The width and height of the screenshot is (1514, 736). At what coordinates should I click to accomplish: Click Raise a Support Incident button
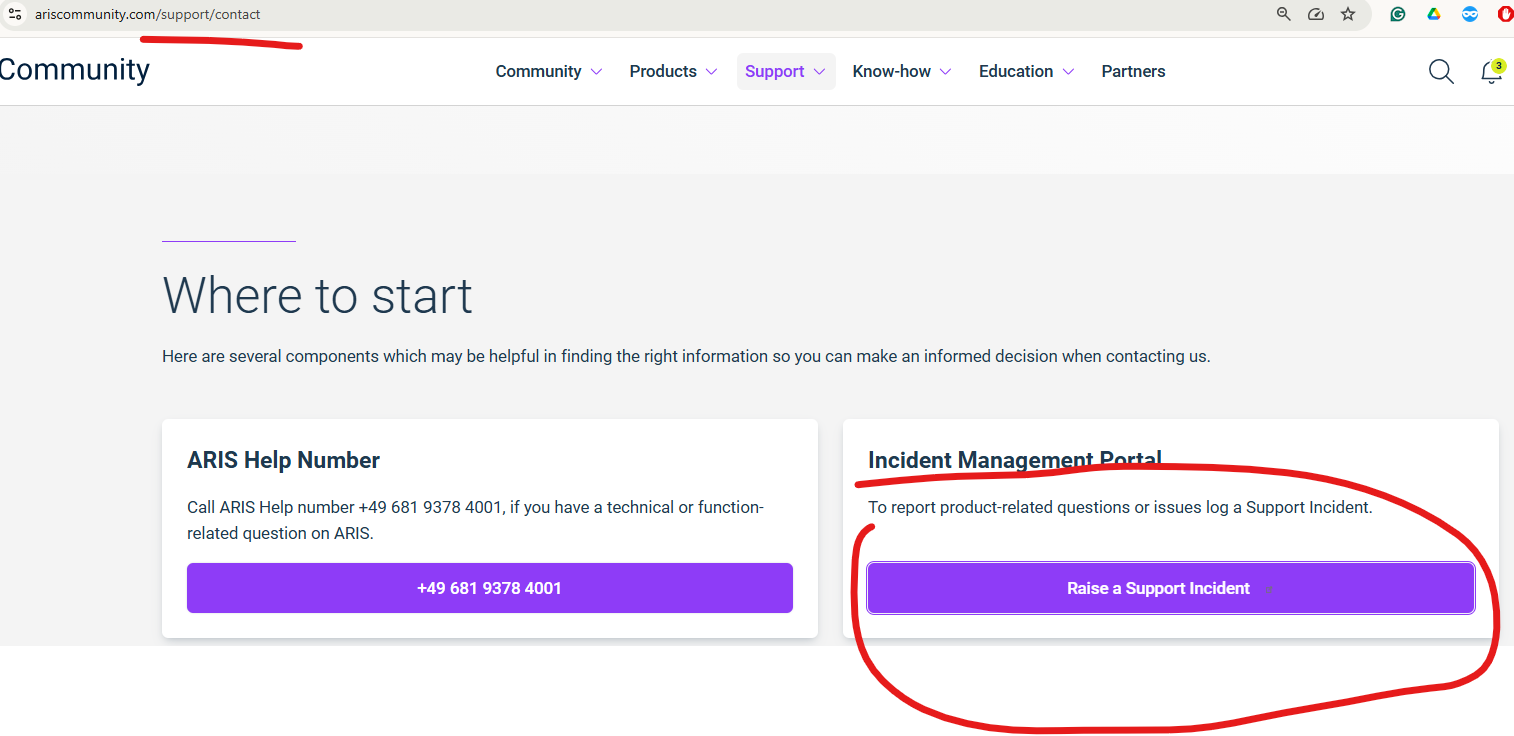[x=1170, y=588]
